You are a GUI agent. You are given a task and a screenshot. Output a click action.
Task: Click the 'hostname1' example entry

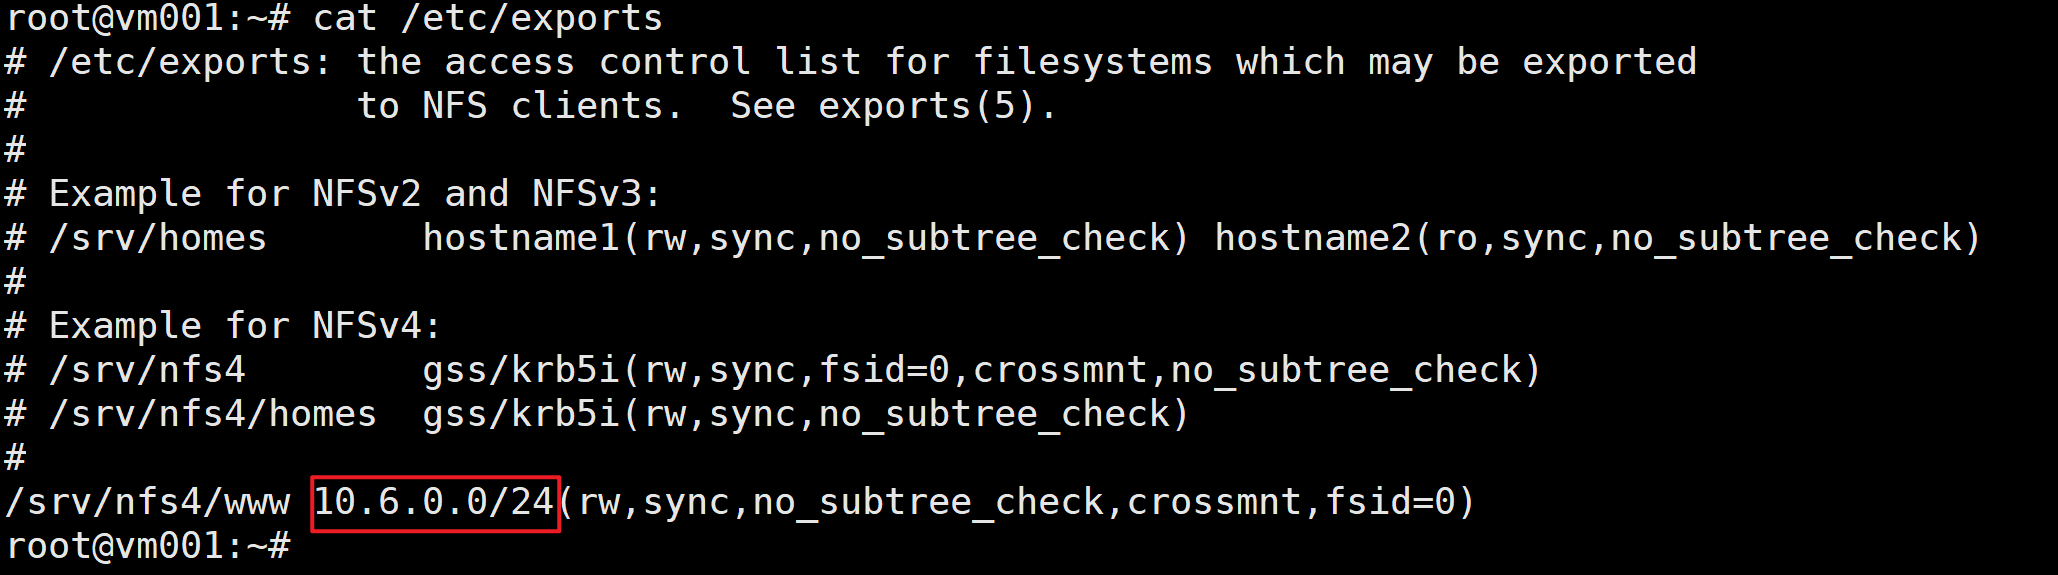[521, 238]
